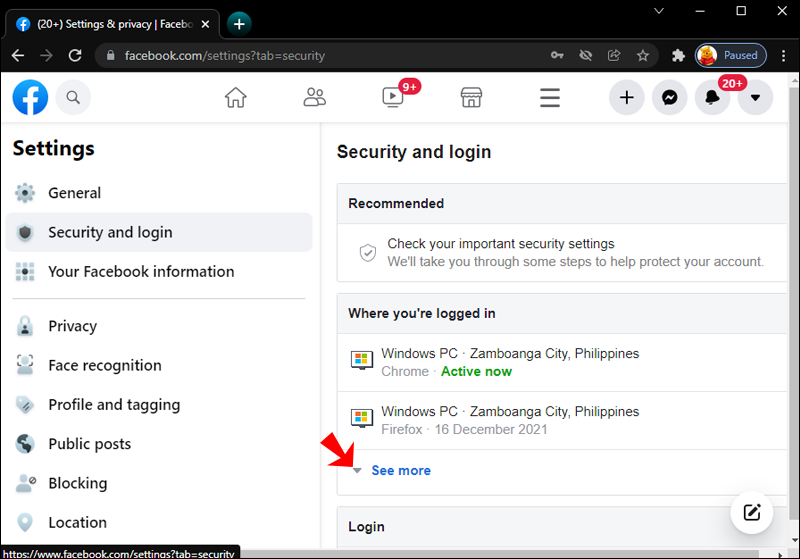Image resolution: width=800 pixels, height=559 pixels.
Task: Start new message with compose icon
Action: coord(752,513)
